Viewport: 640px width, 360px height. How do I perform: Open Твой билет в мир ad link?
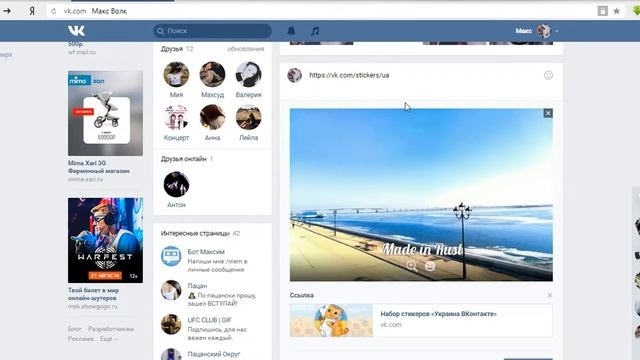[93, 294]
